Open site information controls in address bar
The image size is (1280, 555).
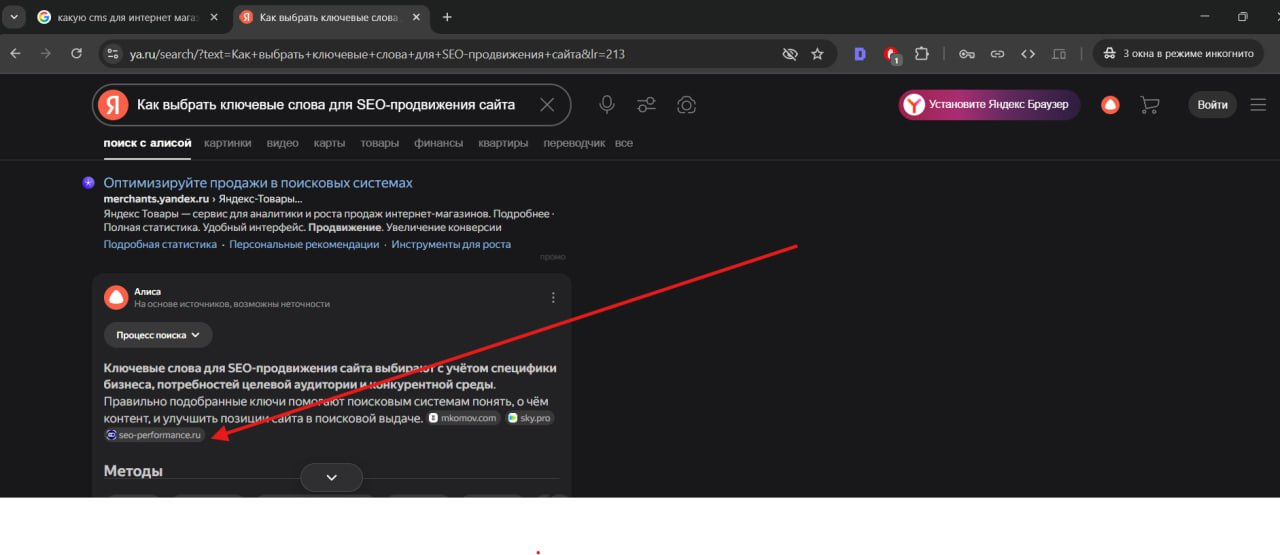112,54
